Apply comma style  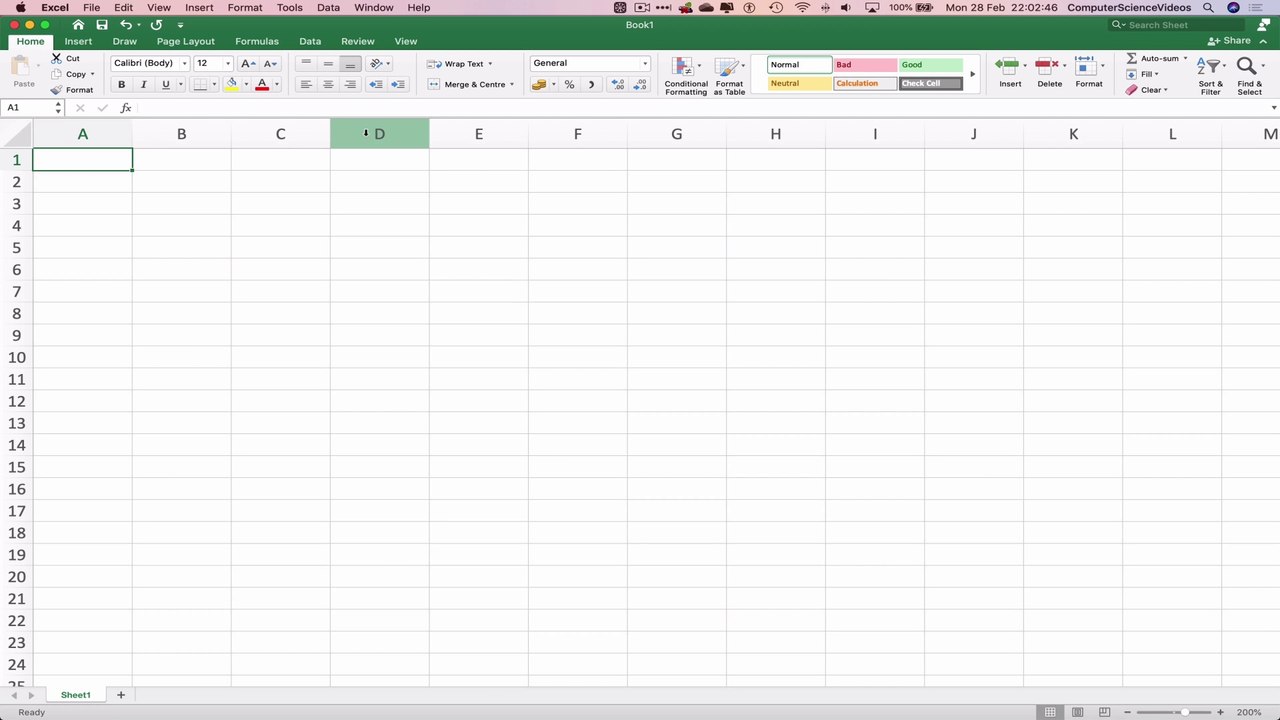591,85
